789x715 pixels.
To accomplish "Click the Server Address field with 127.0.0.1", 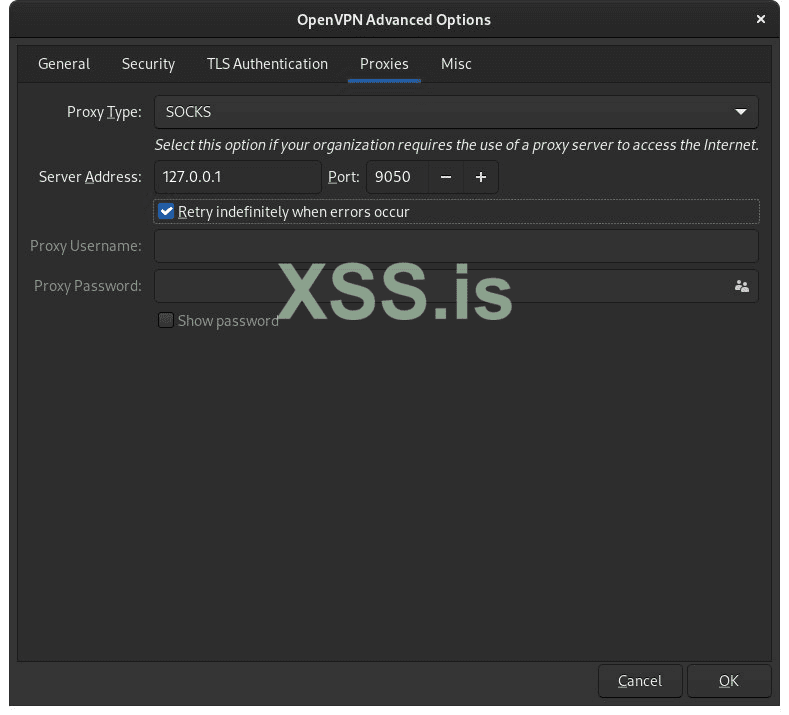I will tap(238, 177).
